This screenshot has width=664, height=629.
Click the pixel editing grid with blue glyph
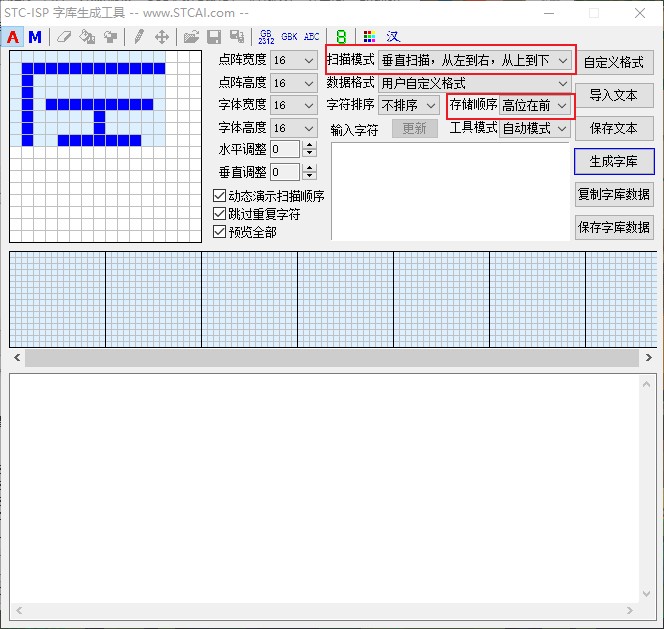pyautogui.click(x=105, y=147)
